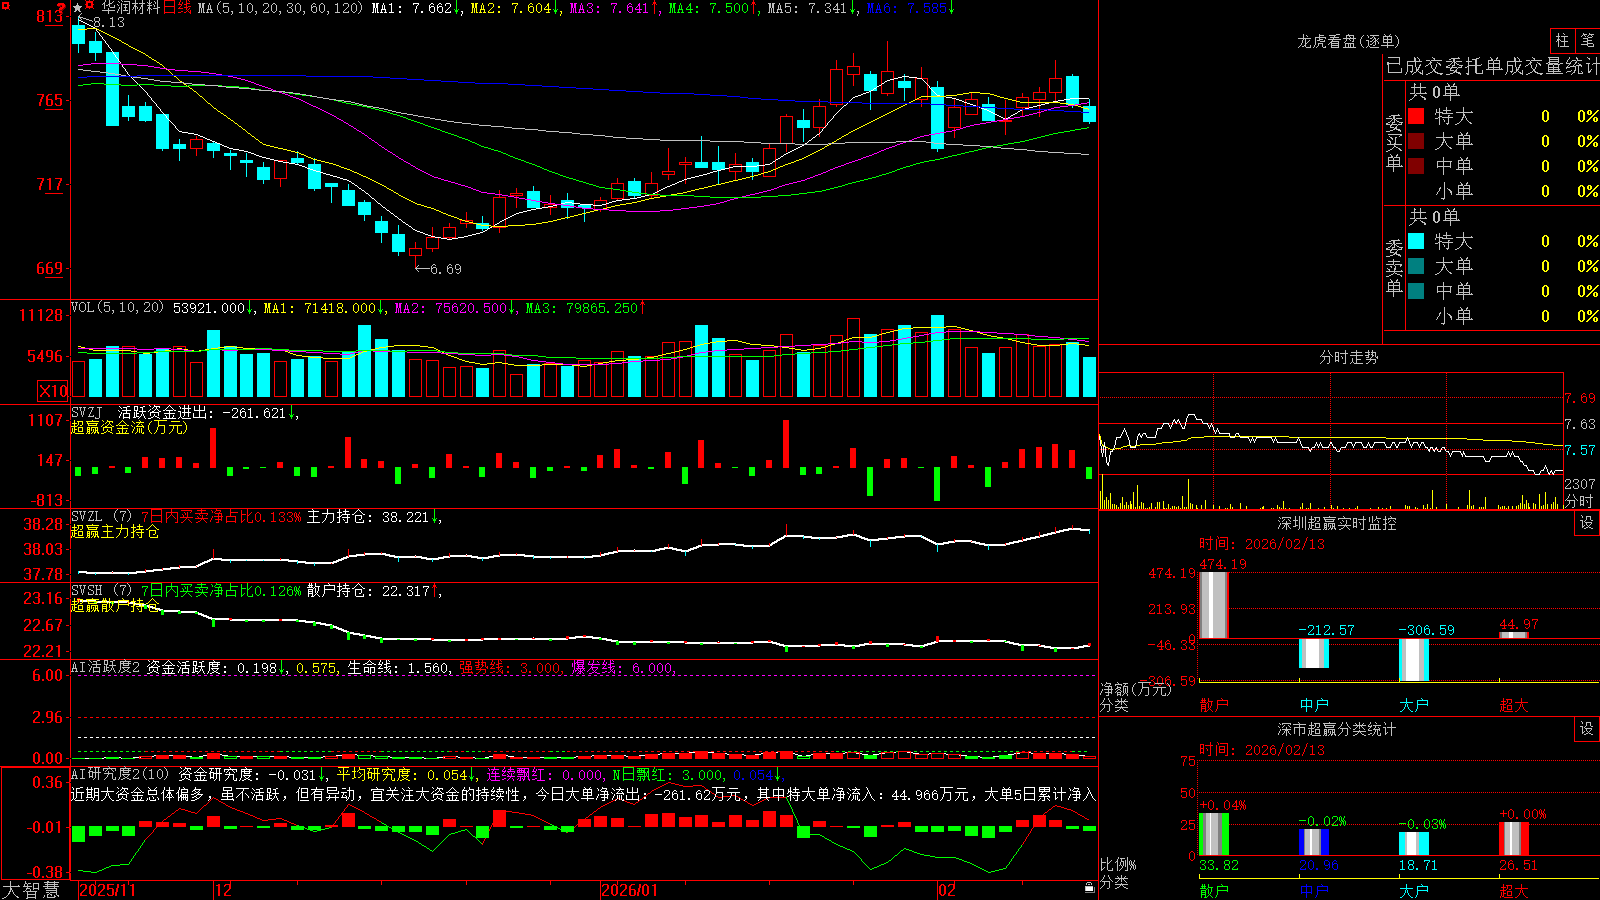The image size is (1600, 900).
Task: Click the teal 中单 sell order swatch
Action: click(1416, 291)
